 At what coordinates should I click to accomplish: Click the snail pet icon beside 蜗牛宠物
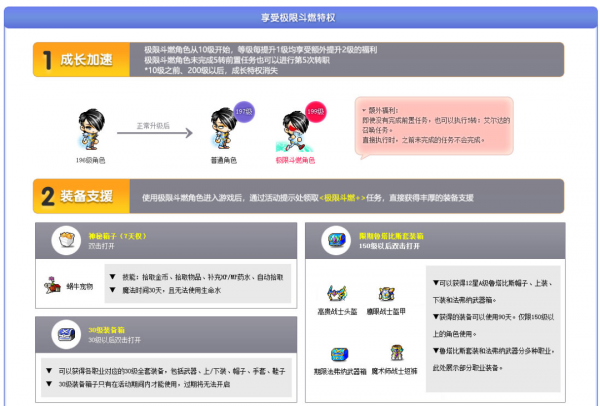pyautogui.click(x=52, y=285)
